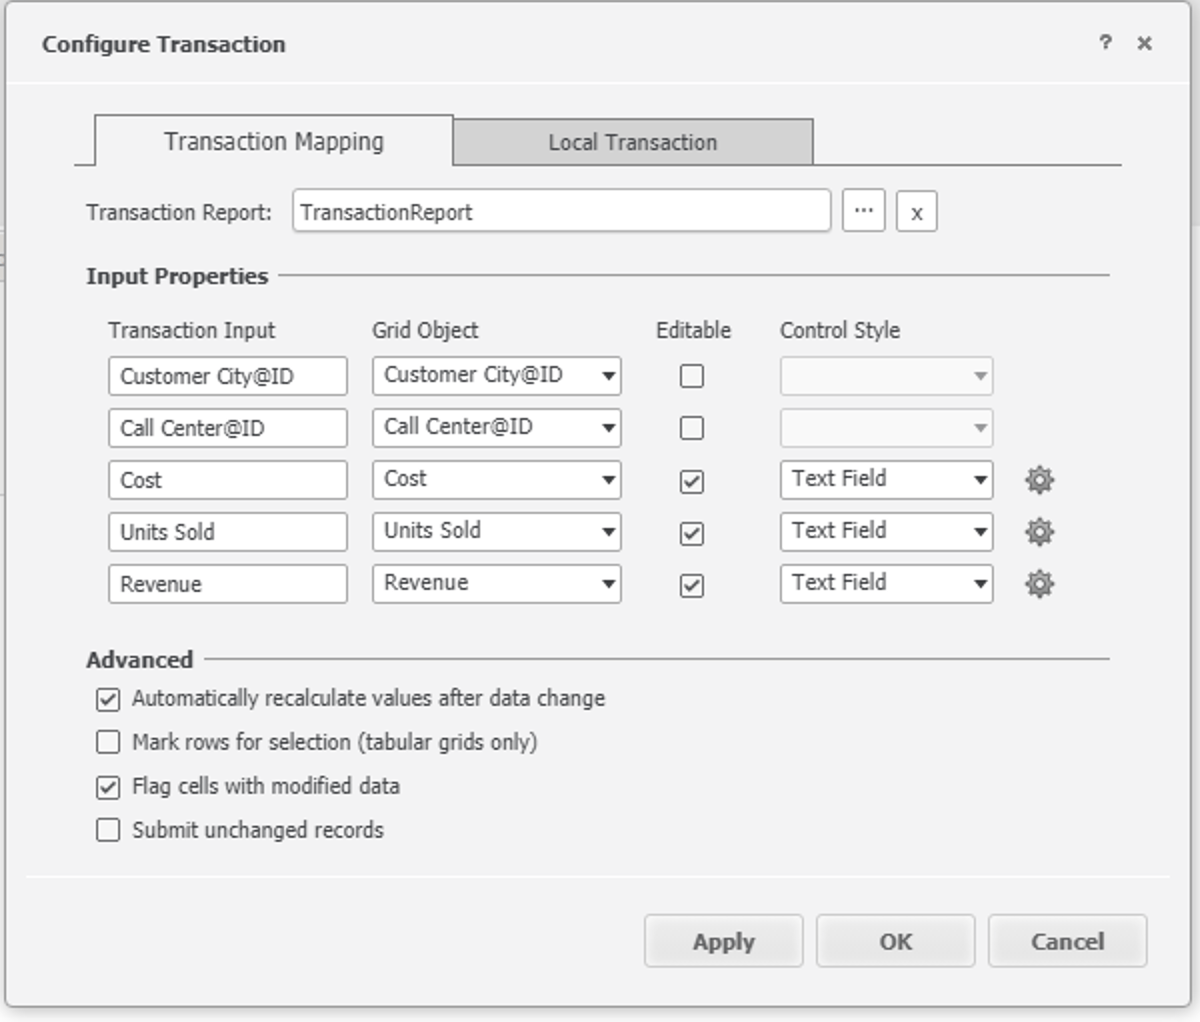Close the Configure Transaction dialog
Viewport: 1200px width, 1022px height.
coord(1145,43)
